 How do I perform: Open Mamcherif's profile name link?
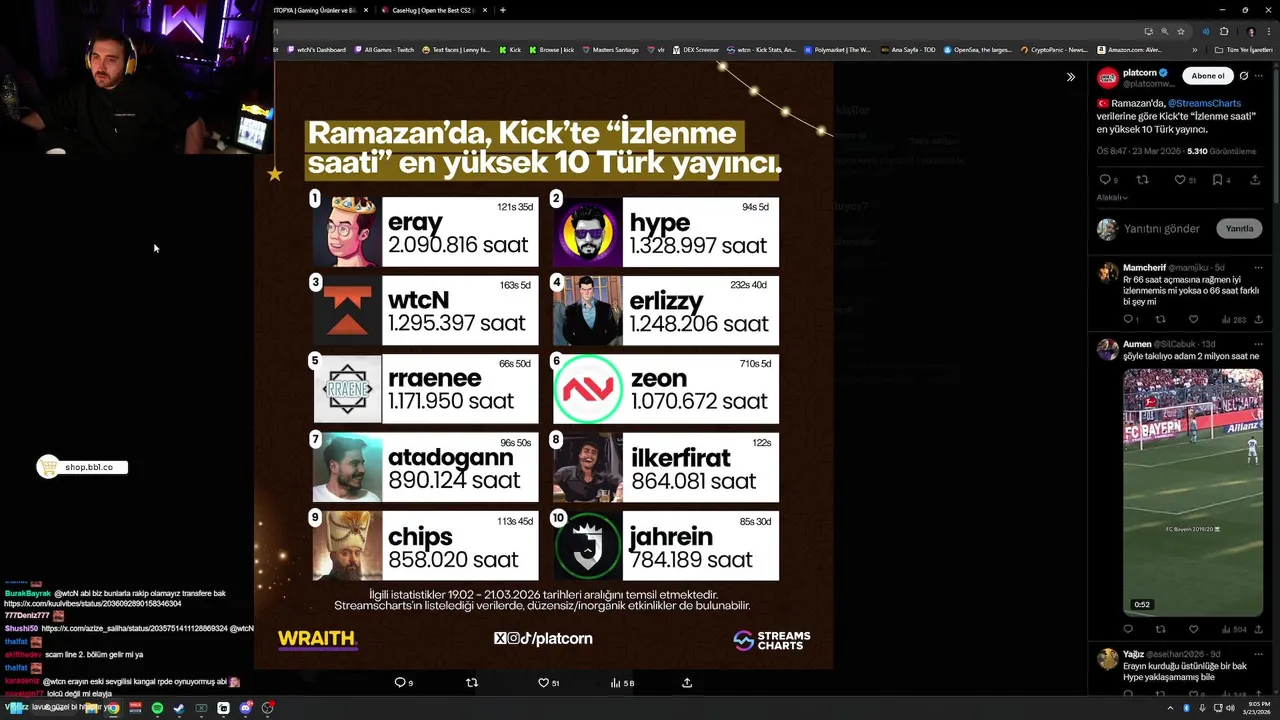click(x=1144, y=268)
